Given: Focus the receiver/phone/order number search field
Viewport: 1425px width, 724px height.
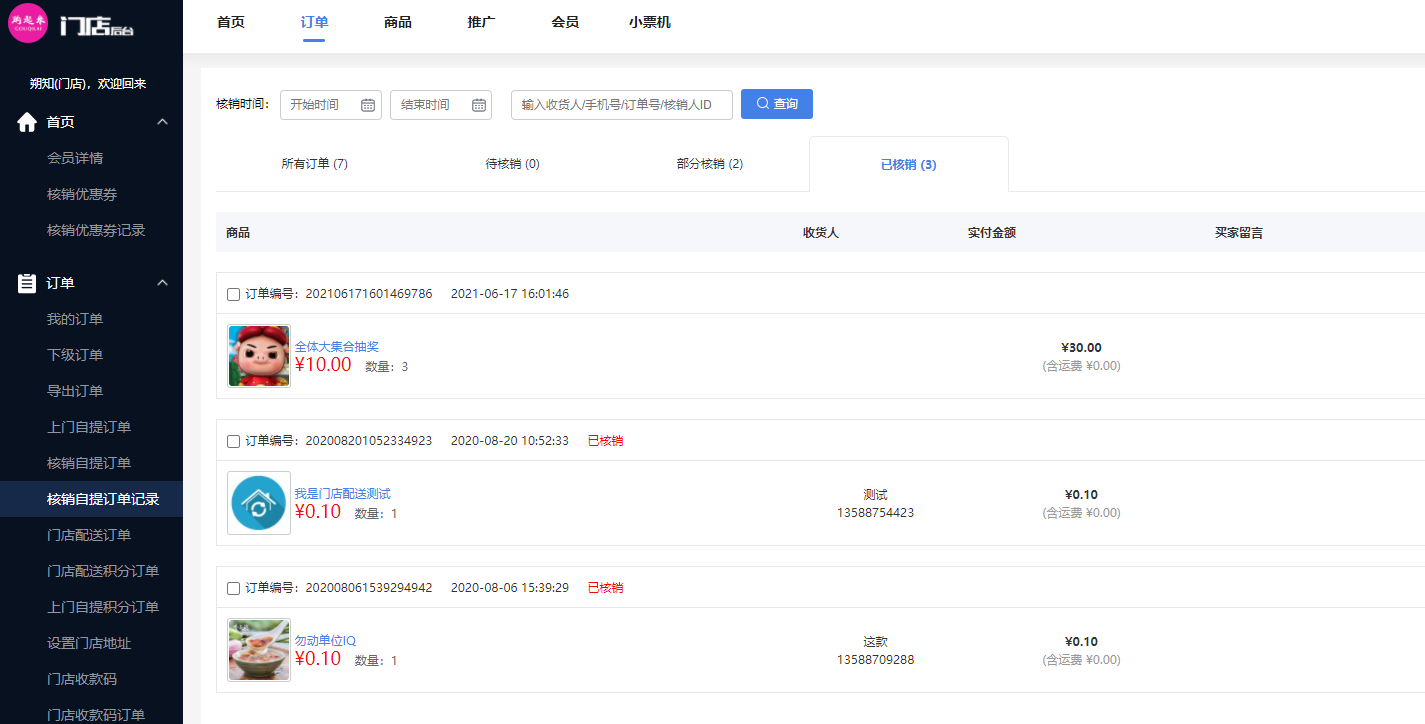Looking at the screenshot, I should [621, 105].
